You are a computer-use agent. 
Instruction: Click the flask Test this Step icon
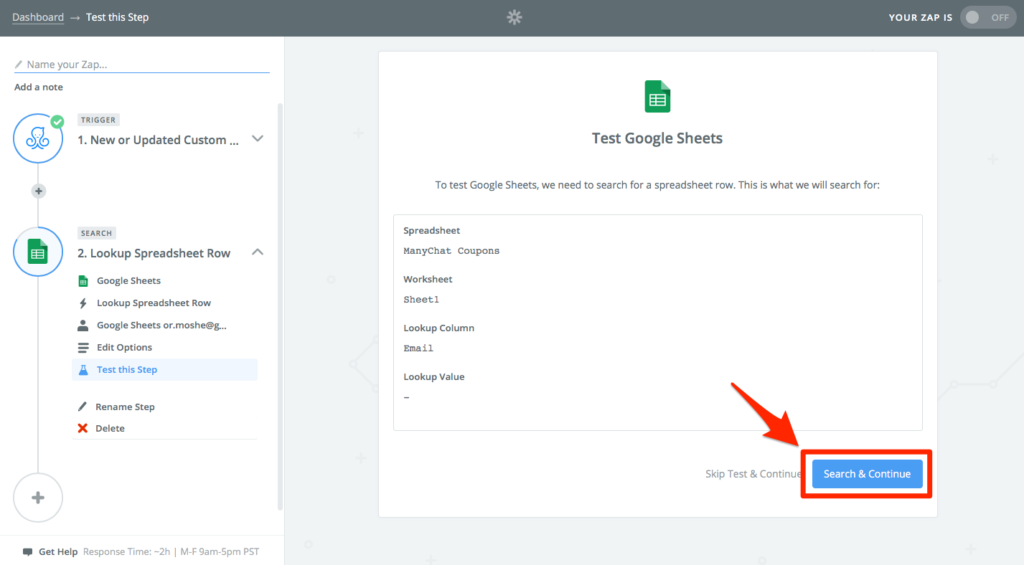tap(83, 370)
